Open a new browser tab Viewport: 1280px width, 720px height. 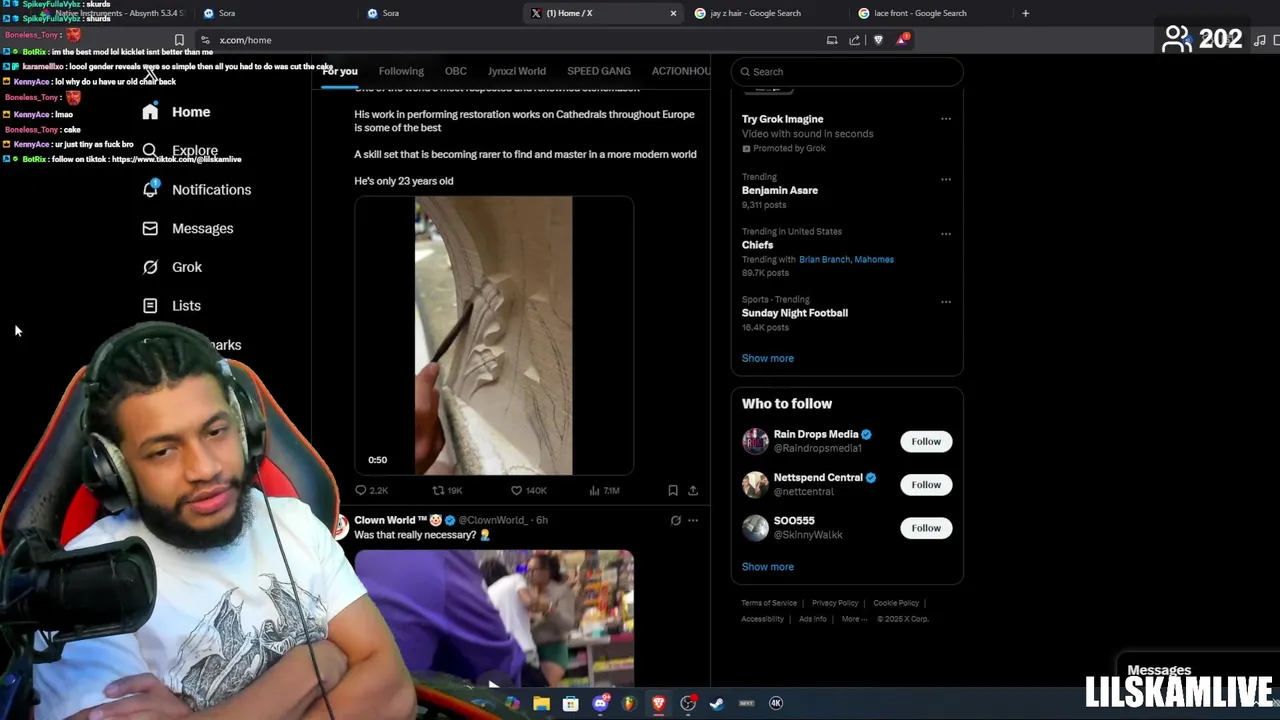coord(1025,13)
